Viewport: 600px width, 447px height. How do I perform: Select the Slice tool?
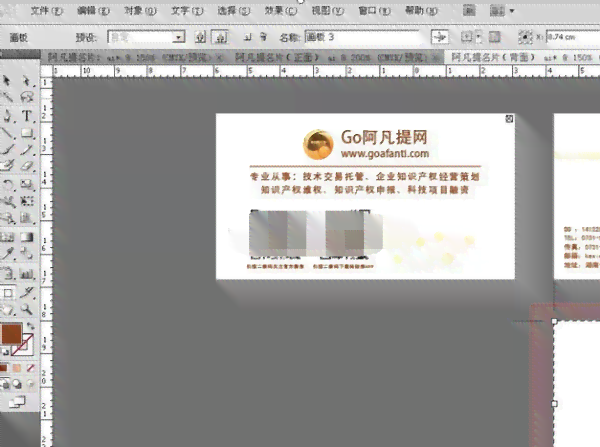click(x=26, y=293)
